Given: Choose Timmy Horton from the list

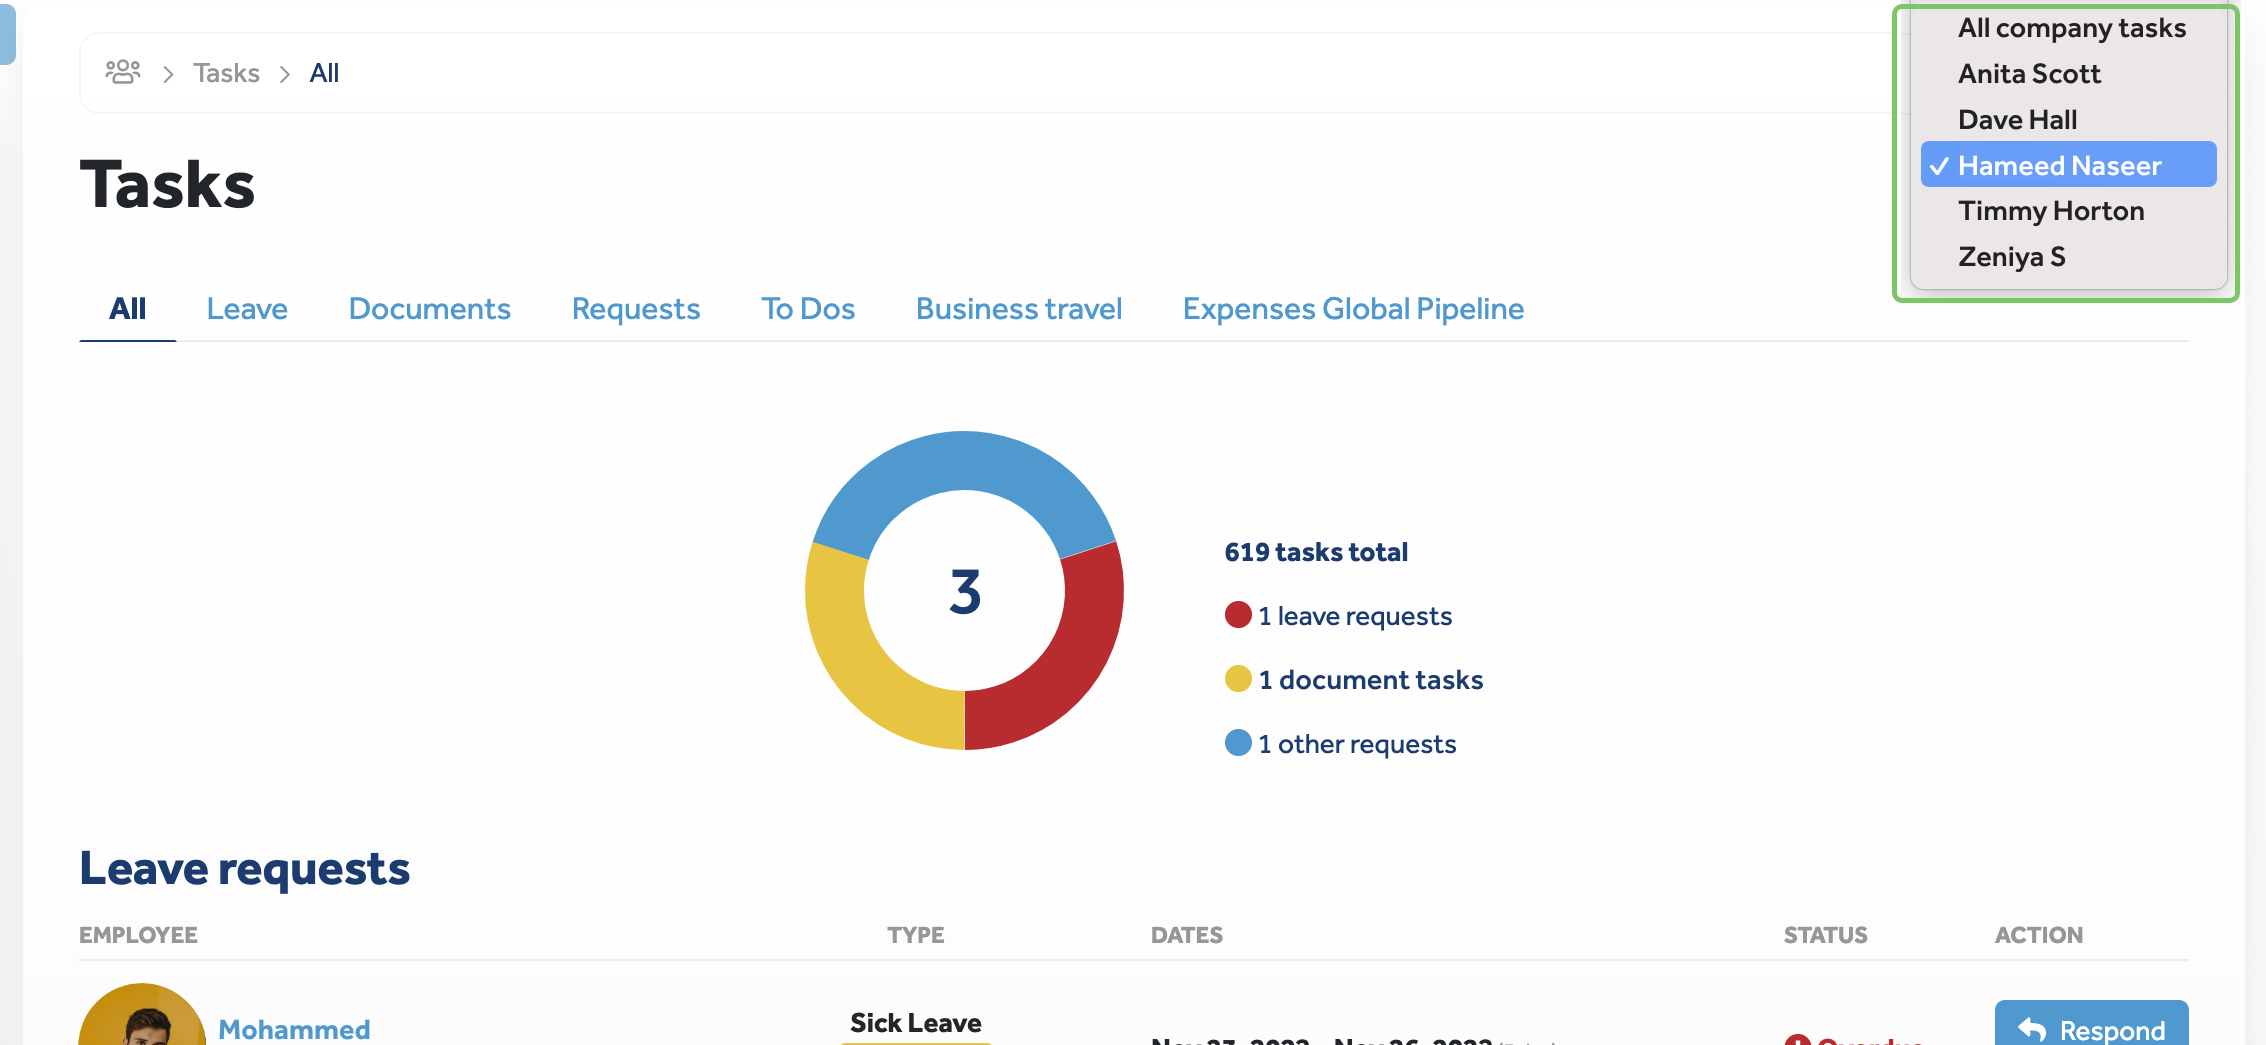Looking at the screenshot, I should [x=2051, y=211].
